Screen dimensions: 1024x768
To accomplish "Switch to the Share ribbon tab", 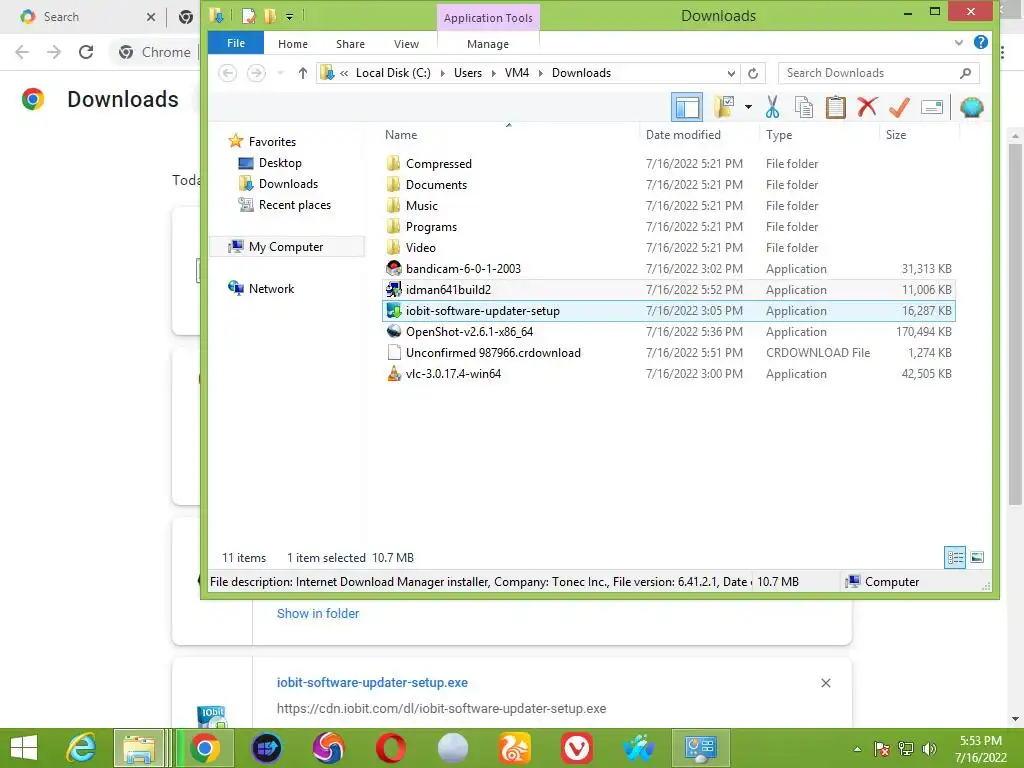I will click(x=350, y=44).
